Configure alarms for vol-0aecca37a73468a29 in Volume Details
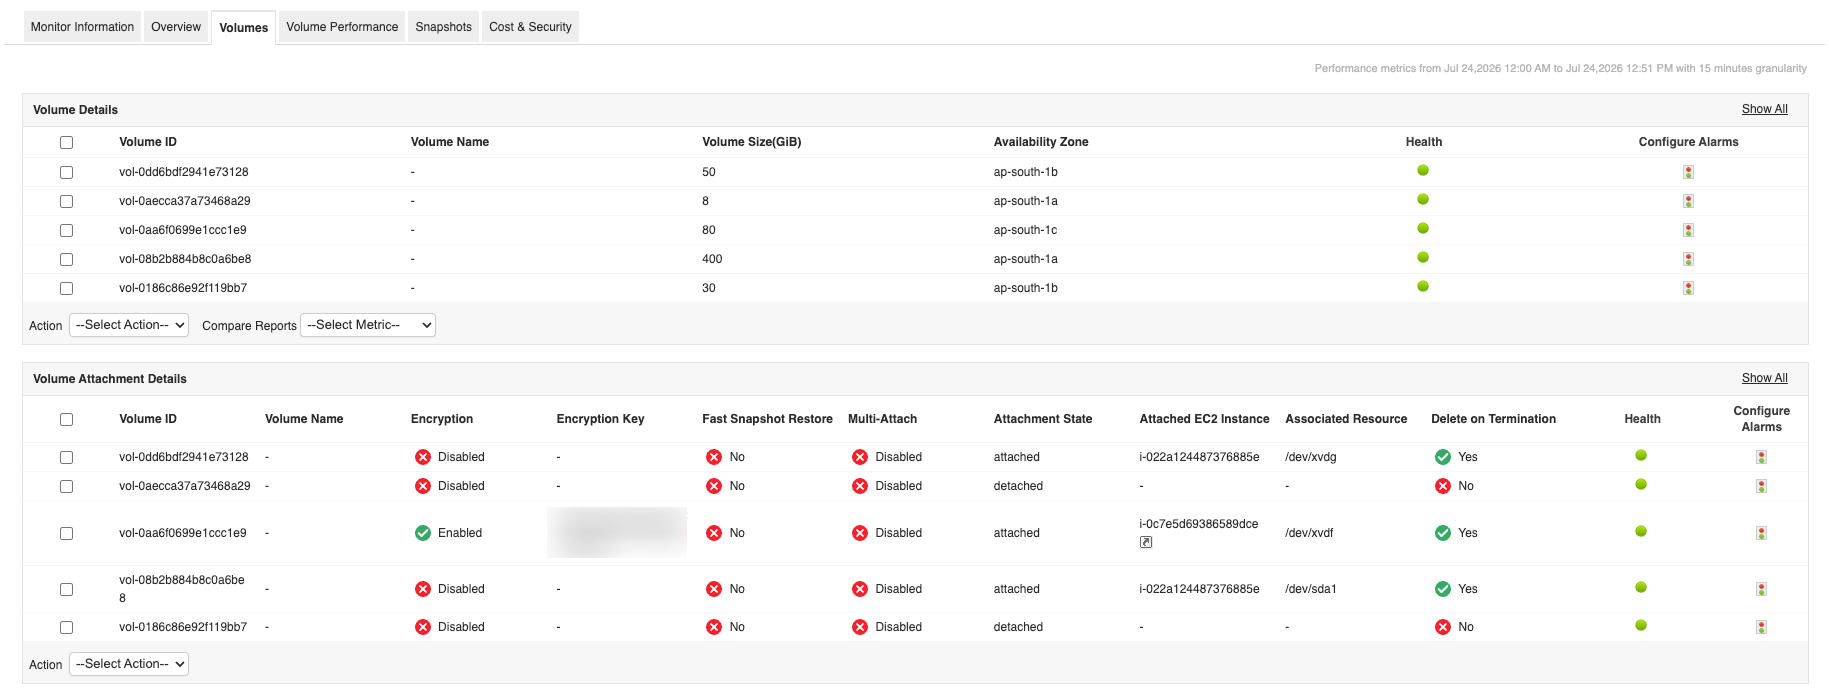This screenshot has width=1829, height=698. [1688, 201]
